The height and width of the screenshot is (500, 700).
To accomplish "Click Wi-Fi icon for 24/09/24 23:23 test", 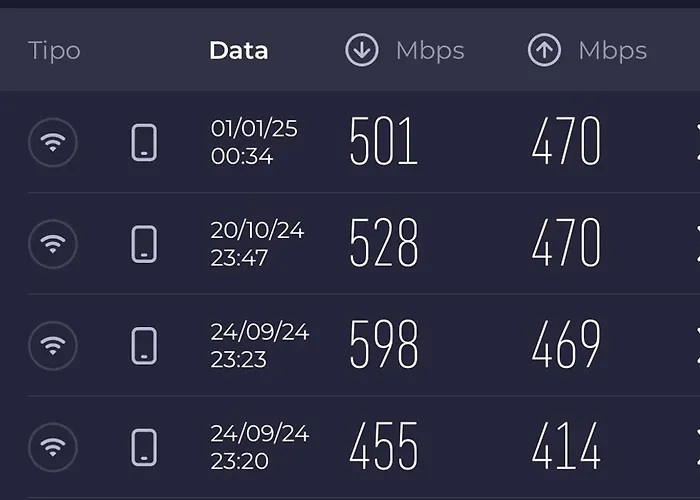I will 53,346.
